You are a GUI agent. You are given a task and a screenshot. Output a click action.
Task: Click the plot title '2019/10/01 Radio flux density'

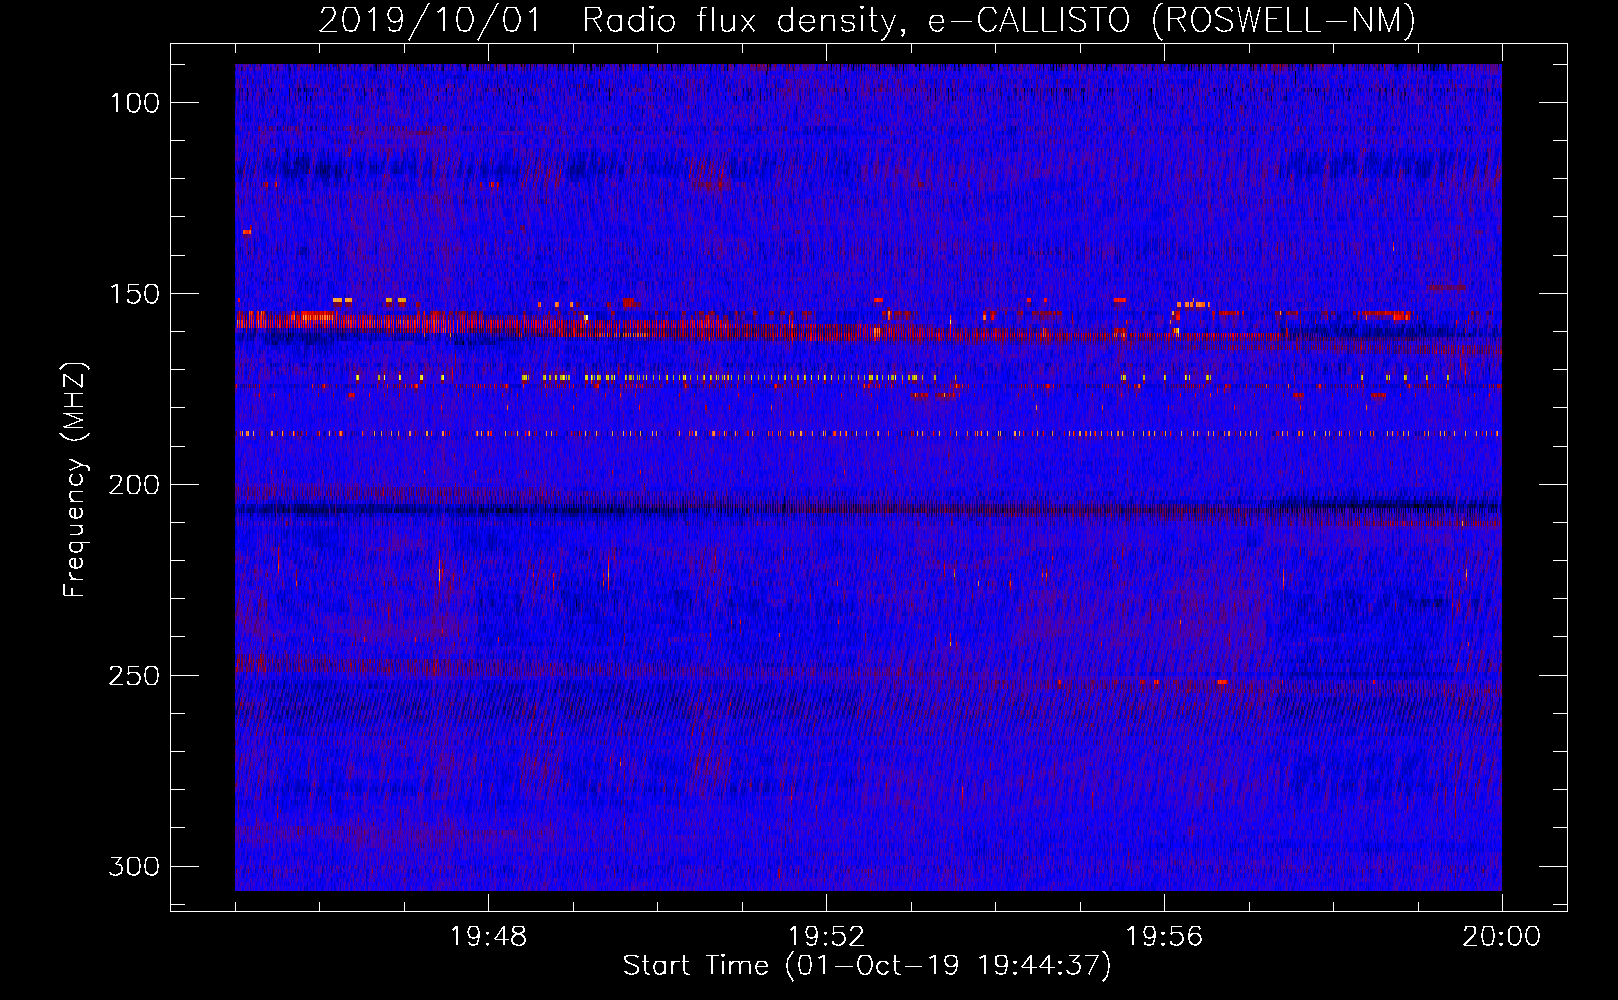pyautogui.click(x=612, y=20)
